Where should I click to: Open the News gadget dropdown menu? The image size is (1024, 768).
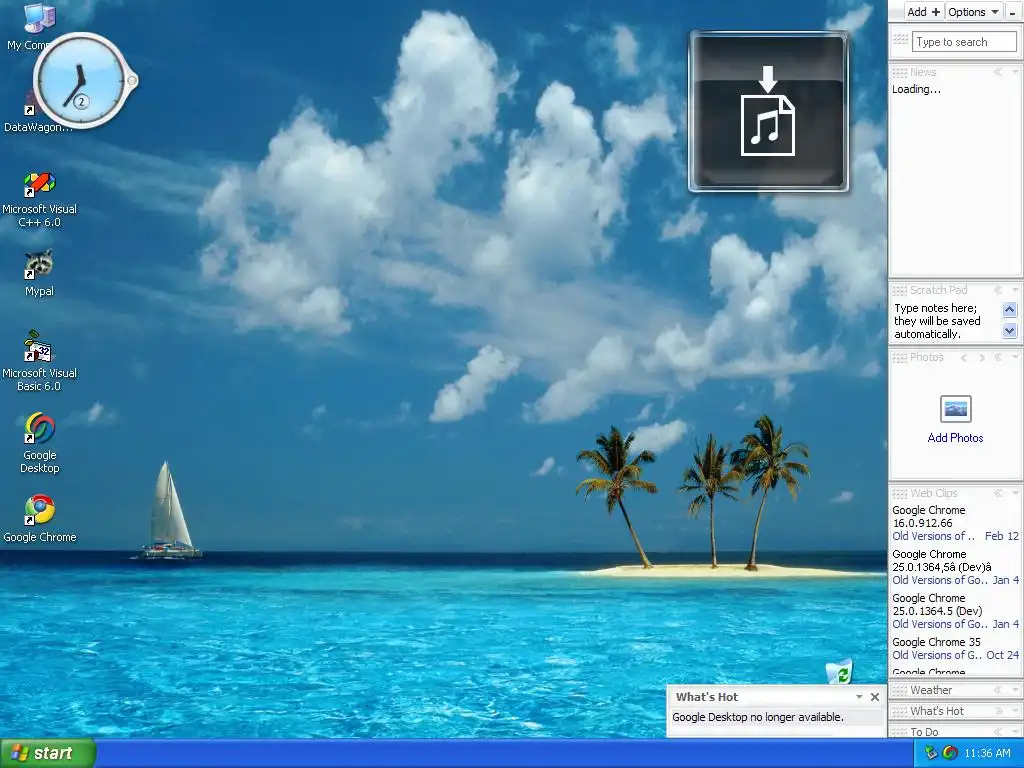[x=1016, y=72]
